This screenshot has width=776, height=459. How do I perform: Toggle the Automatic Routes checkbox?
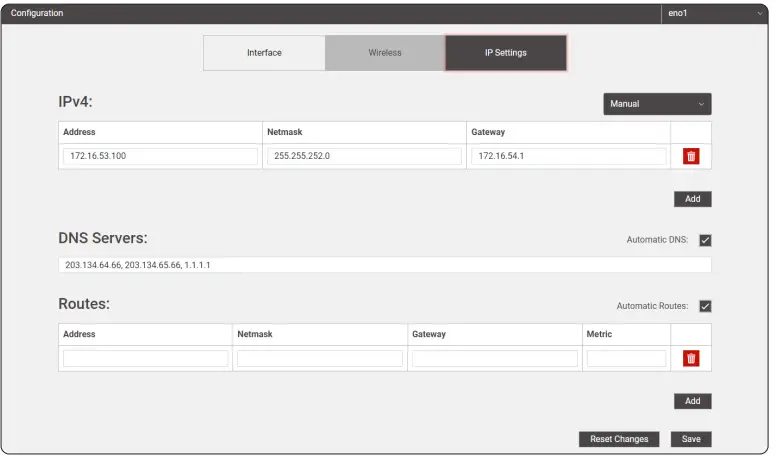(705, 306)
